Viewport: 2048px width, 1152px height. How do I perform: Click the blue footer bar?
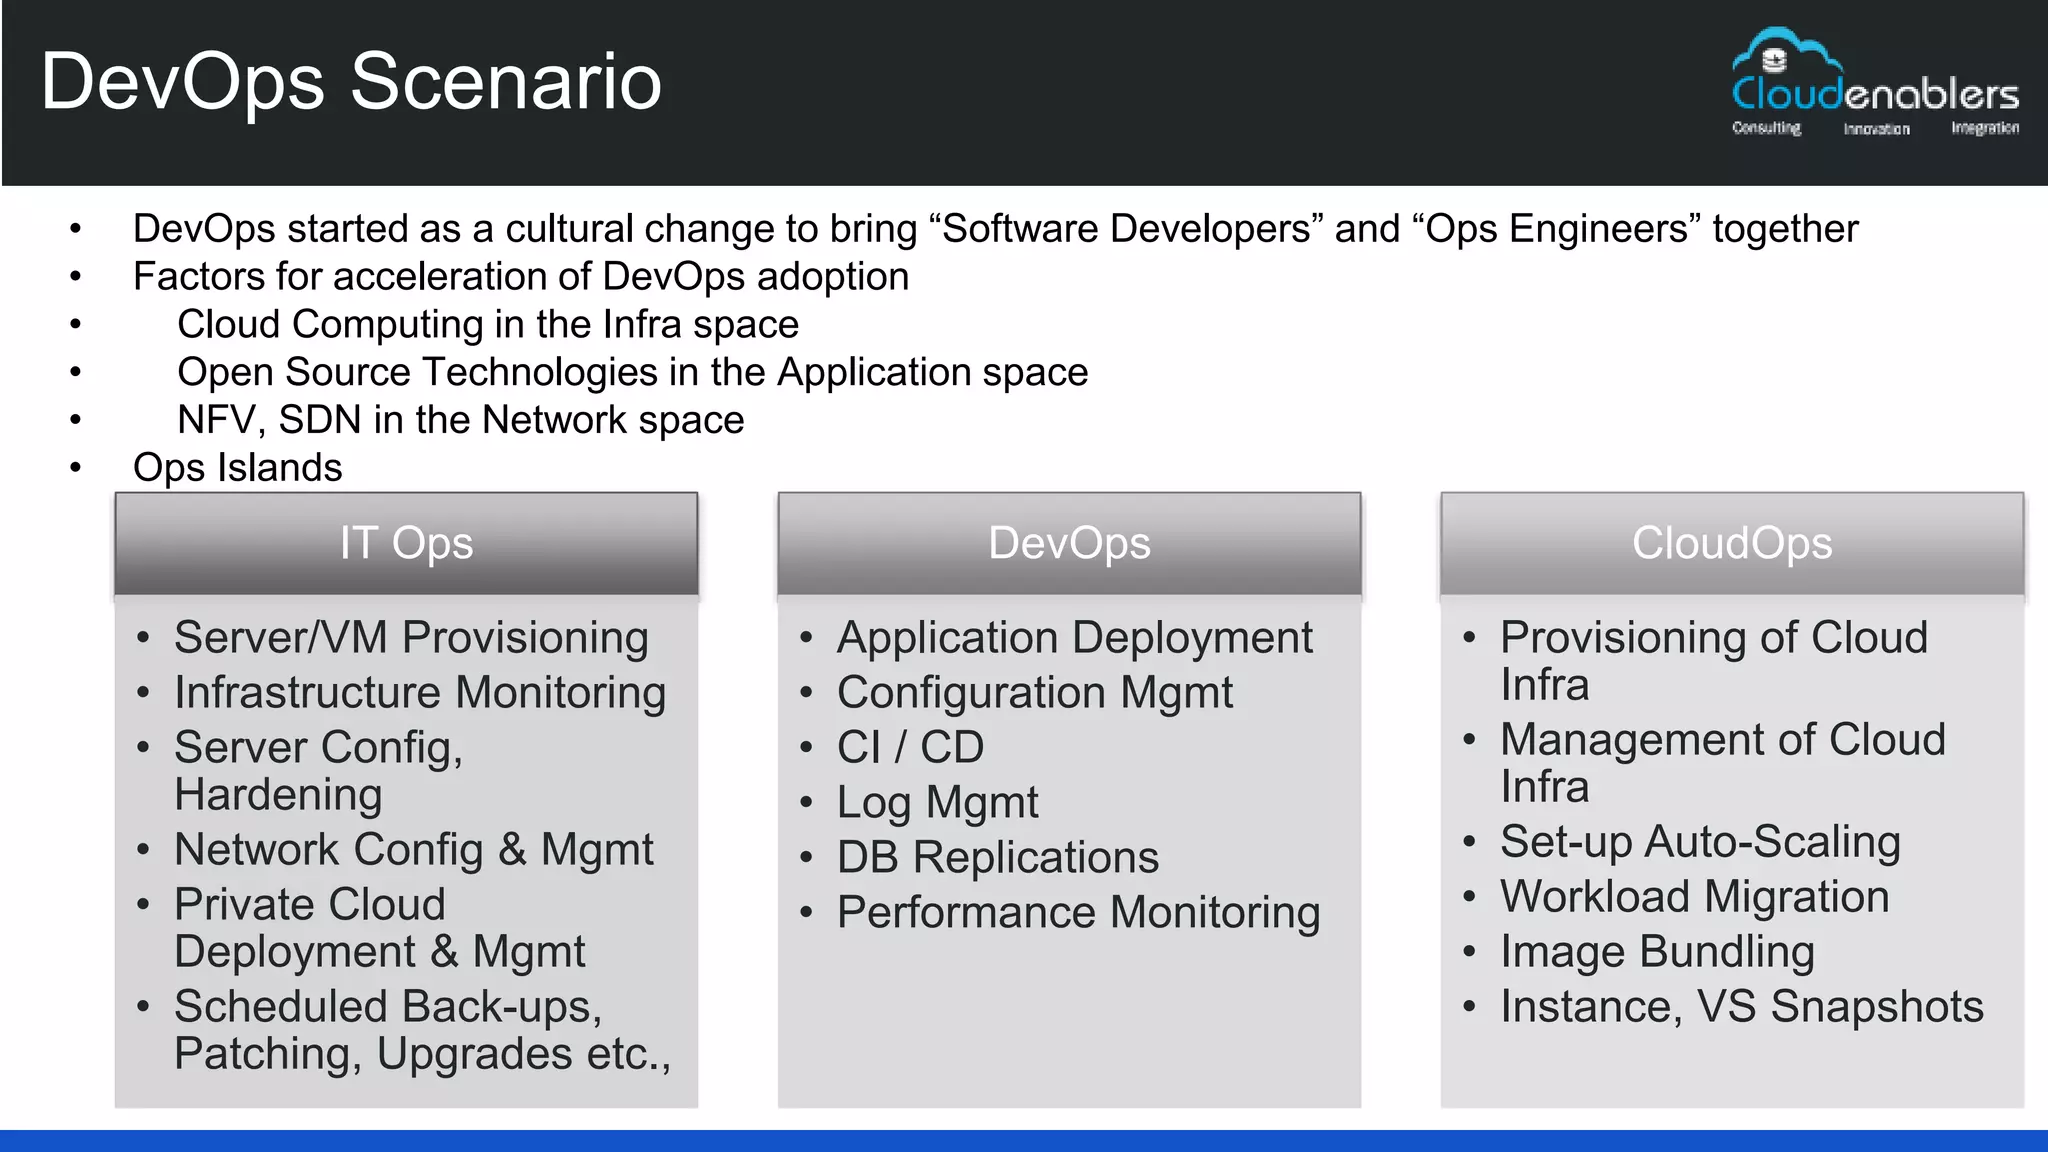1024,1140
